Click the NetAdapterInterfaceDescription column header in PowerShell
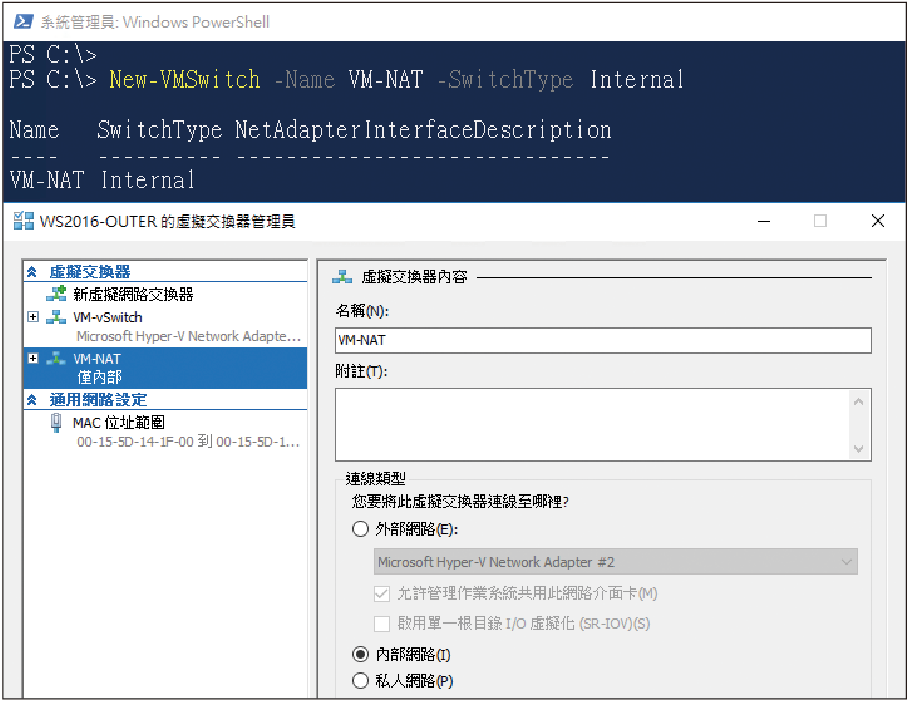Image resolution: width=910 pixels, height=703 pixels. (423, 130)
